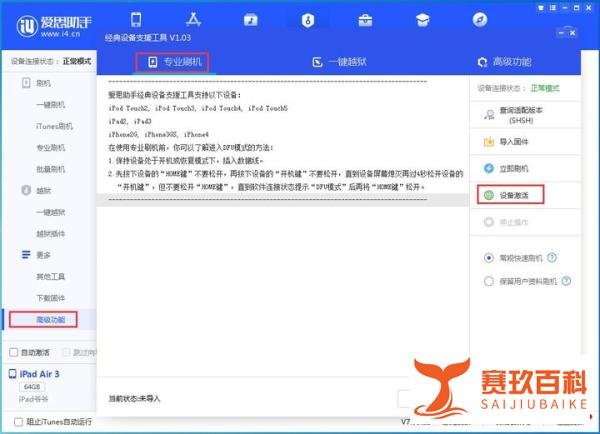
Task: Click the iPad Air 3 device icon
Action: (13, 374)
